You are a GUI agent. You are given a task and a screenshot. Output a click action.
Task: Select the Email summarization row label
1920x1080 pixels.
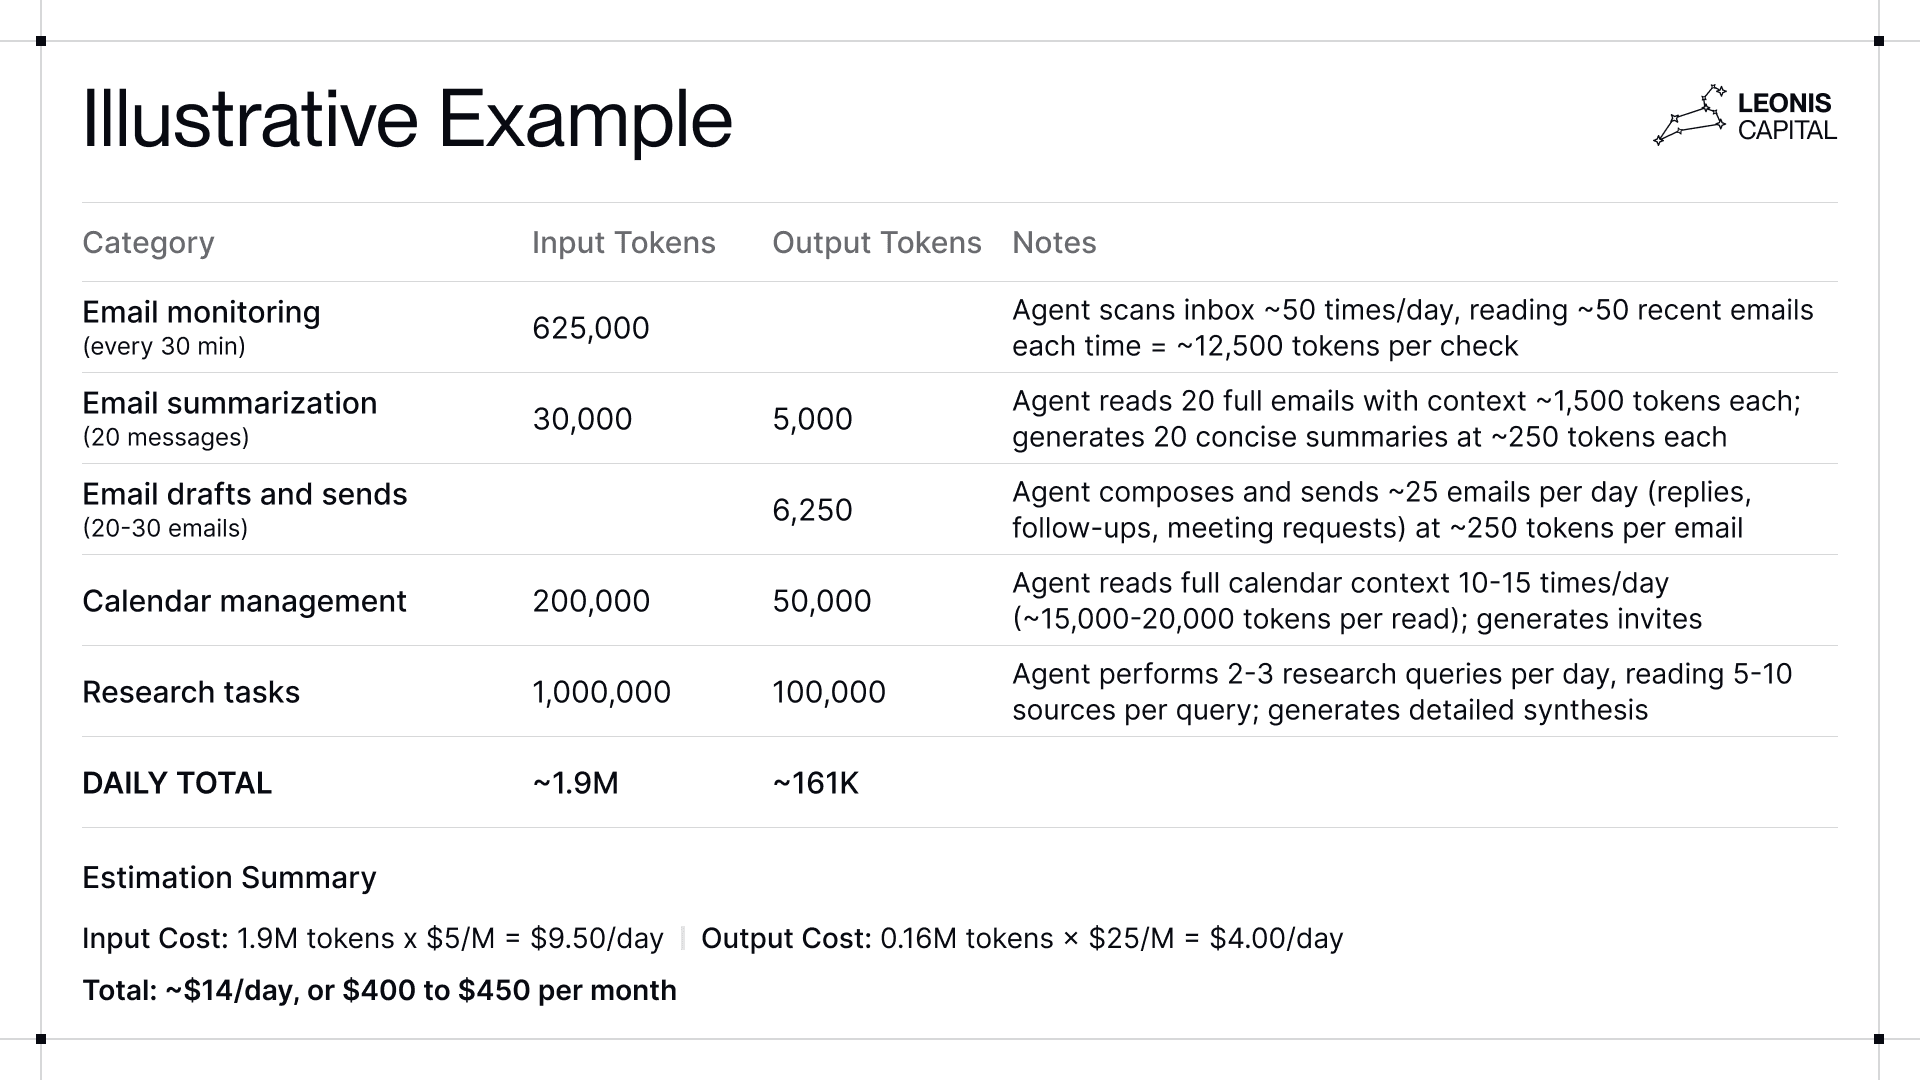pyautogui.click(x=229, y=404)
